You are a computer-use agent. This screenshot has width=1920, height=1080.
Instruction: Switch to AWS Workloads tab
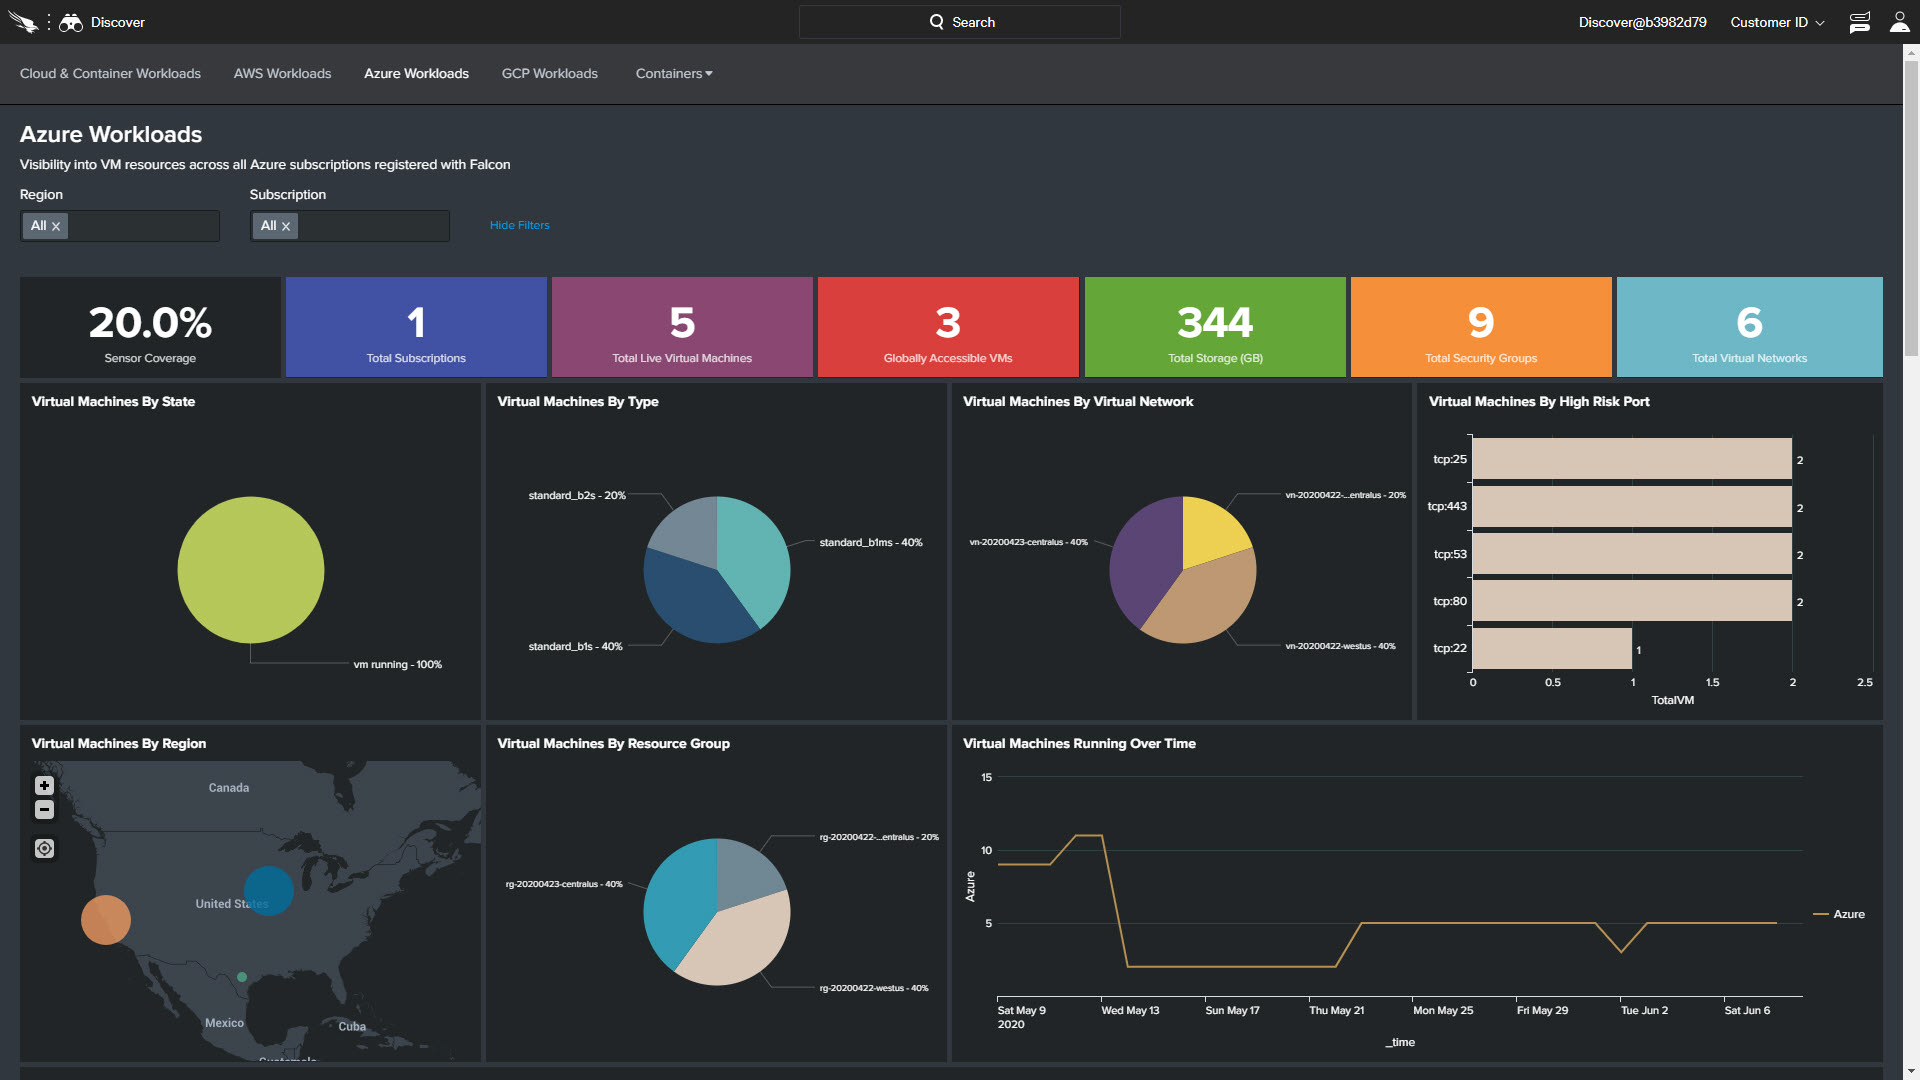(x=282, y=73)
